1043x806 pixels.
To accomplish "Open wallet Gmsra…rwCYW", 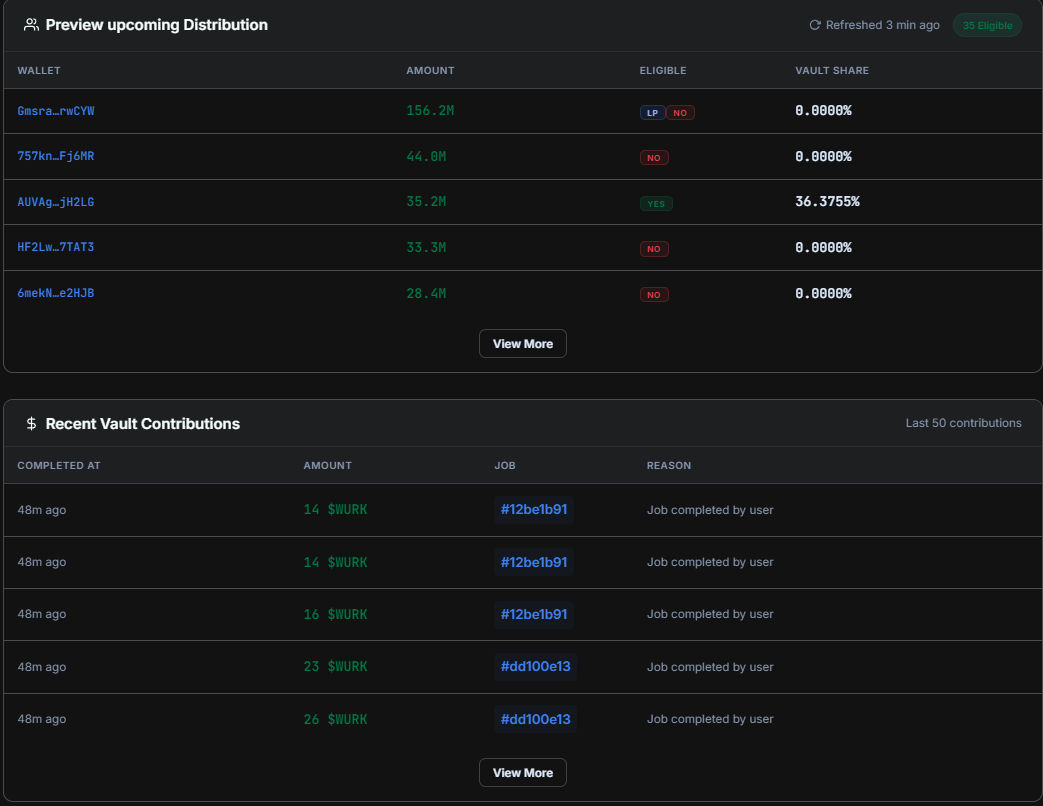I will [56, 111].
